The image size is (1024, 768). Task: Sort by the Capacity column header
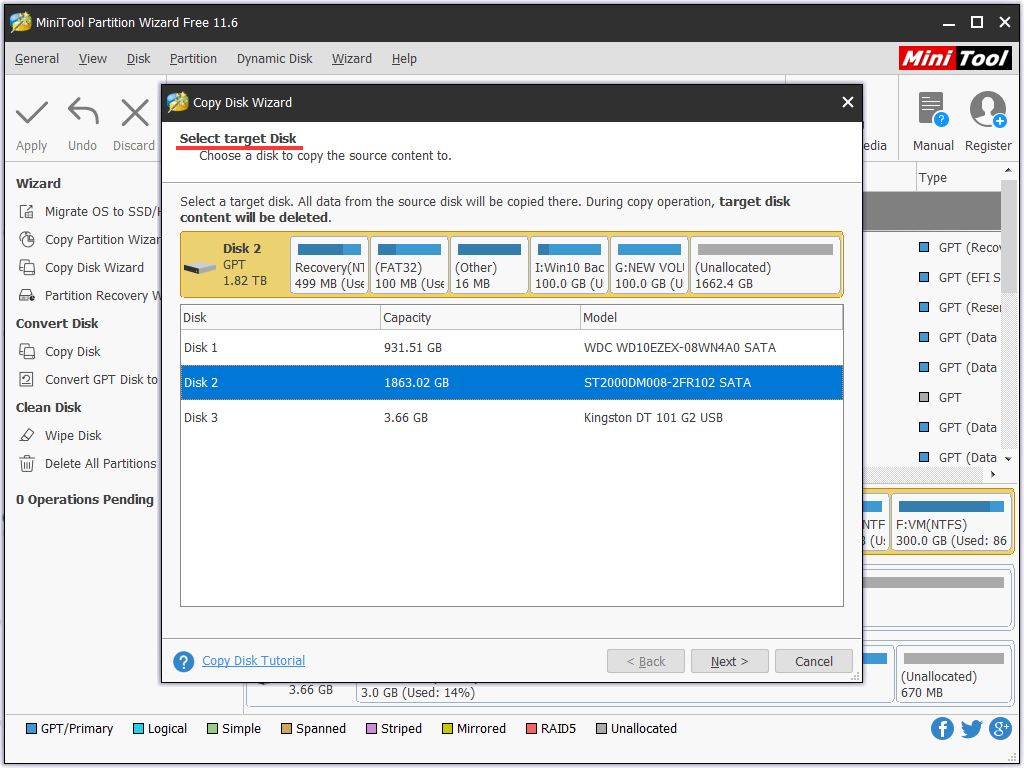tap(481, 317)
